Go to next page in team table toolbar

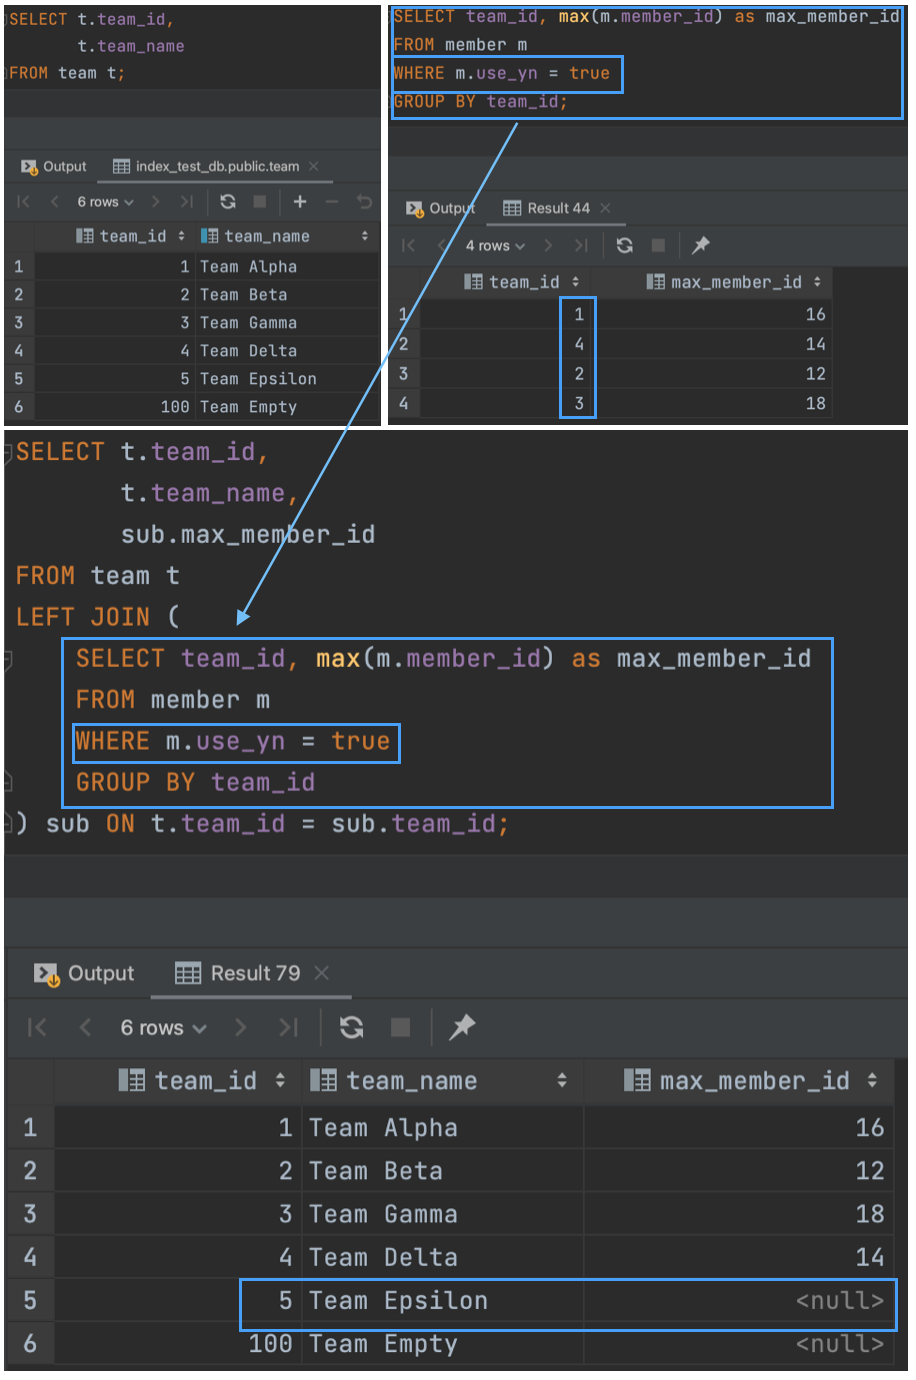coord(155,202)
